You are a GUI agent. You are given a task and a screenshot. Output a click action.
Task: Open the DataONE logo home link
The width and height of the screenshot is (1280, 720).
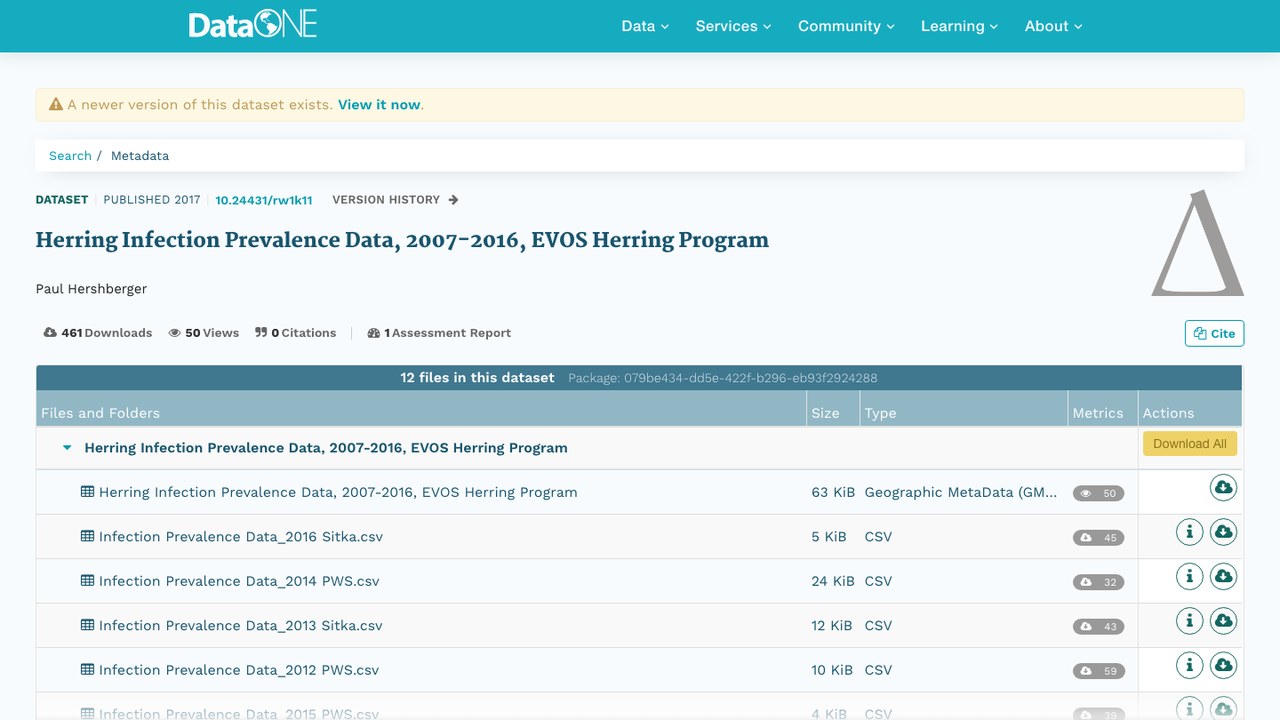click(253, 25)
